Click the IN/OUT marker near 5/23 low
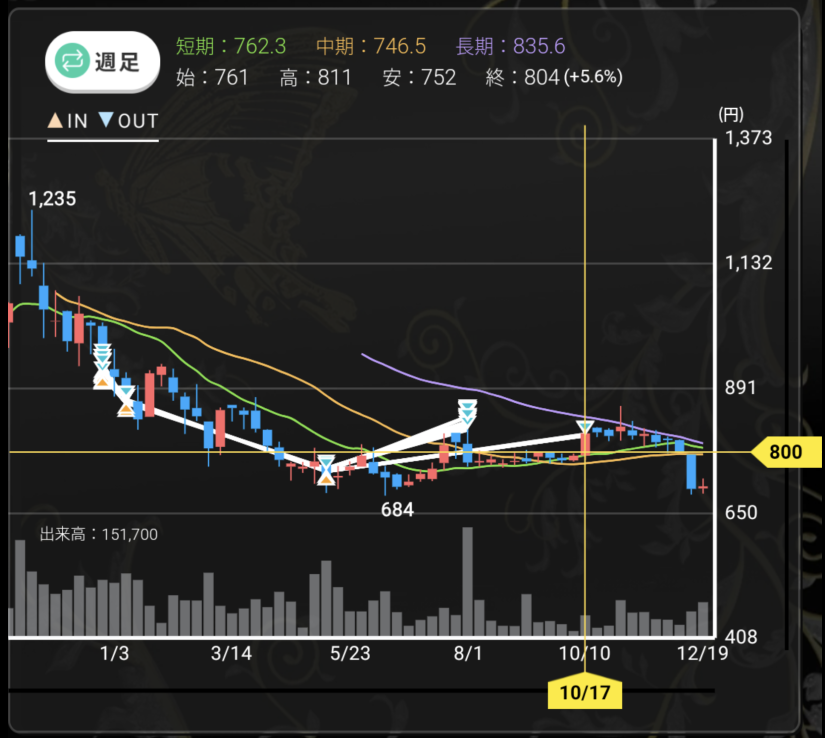The height and width of the screenshot is (738, 825). [326, 470]
